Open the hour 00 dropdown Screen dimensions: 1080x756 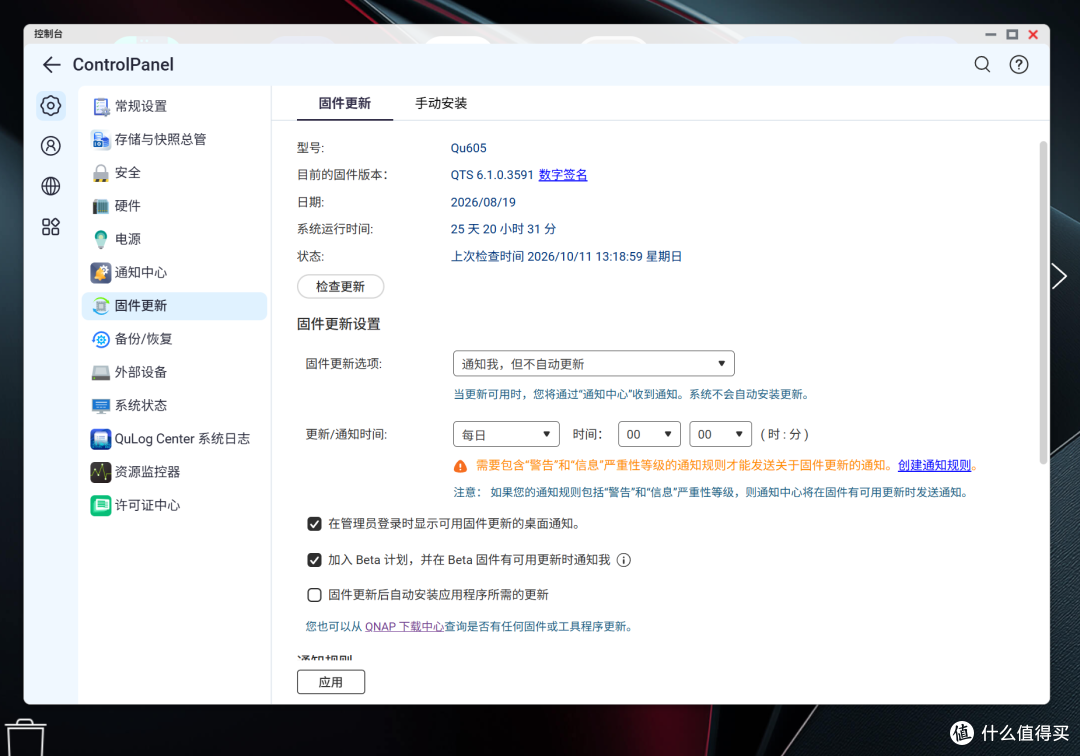coord(649,434)
